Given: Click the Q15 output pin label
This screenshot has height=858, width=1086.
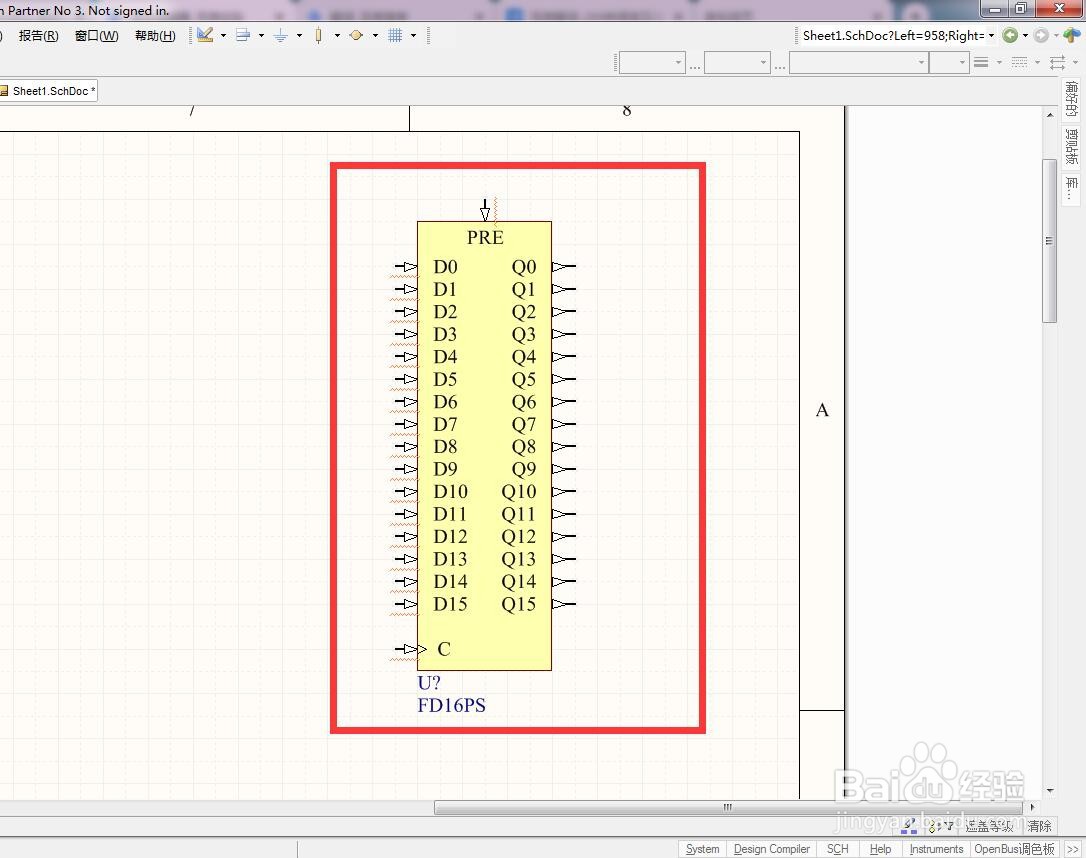Looking at the screenshot, I should coord(519,604).
